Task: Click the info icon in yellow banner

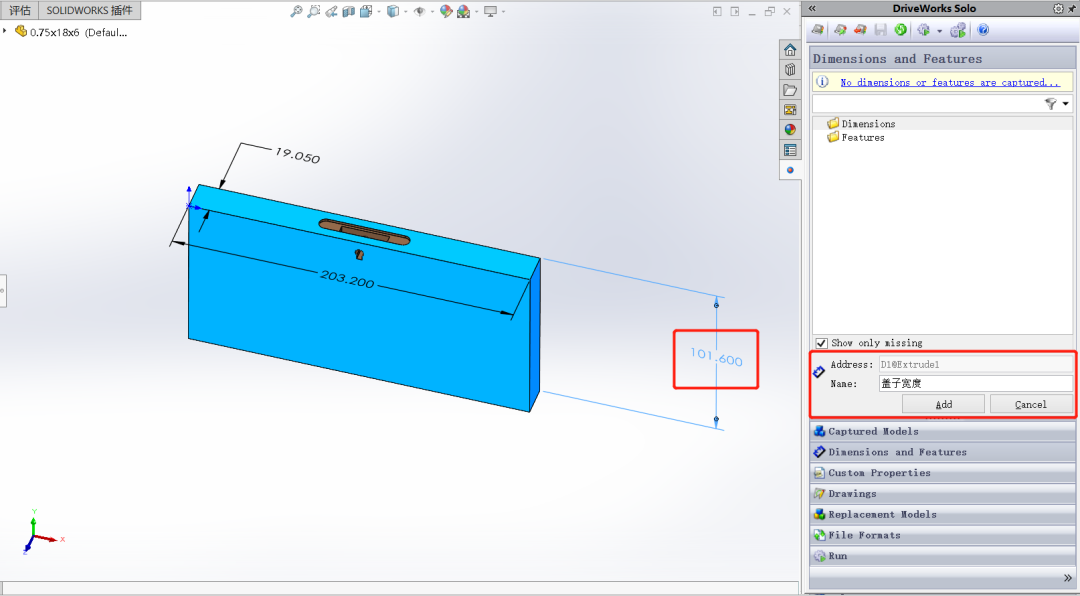Action: click(x=822, y=82)
